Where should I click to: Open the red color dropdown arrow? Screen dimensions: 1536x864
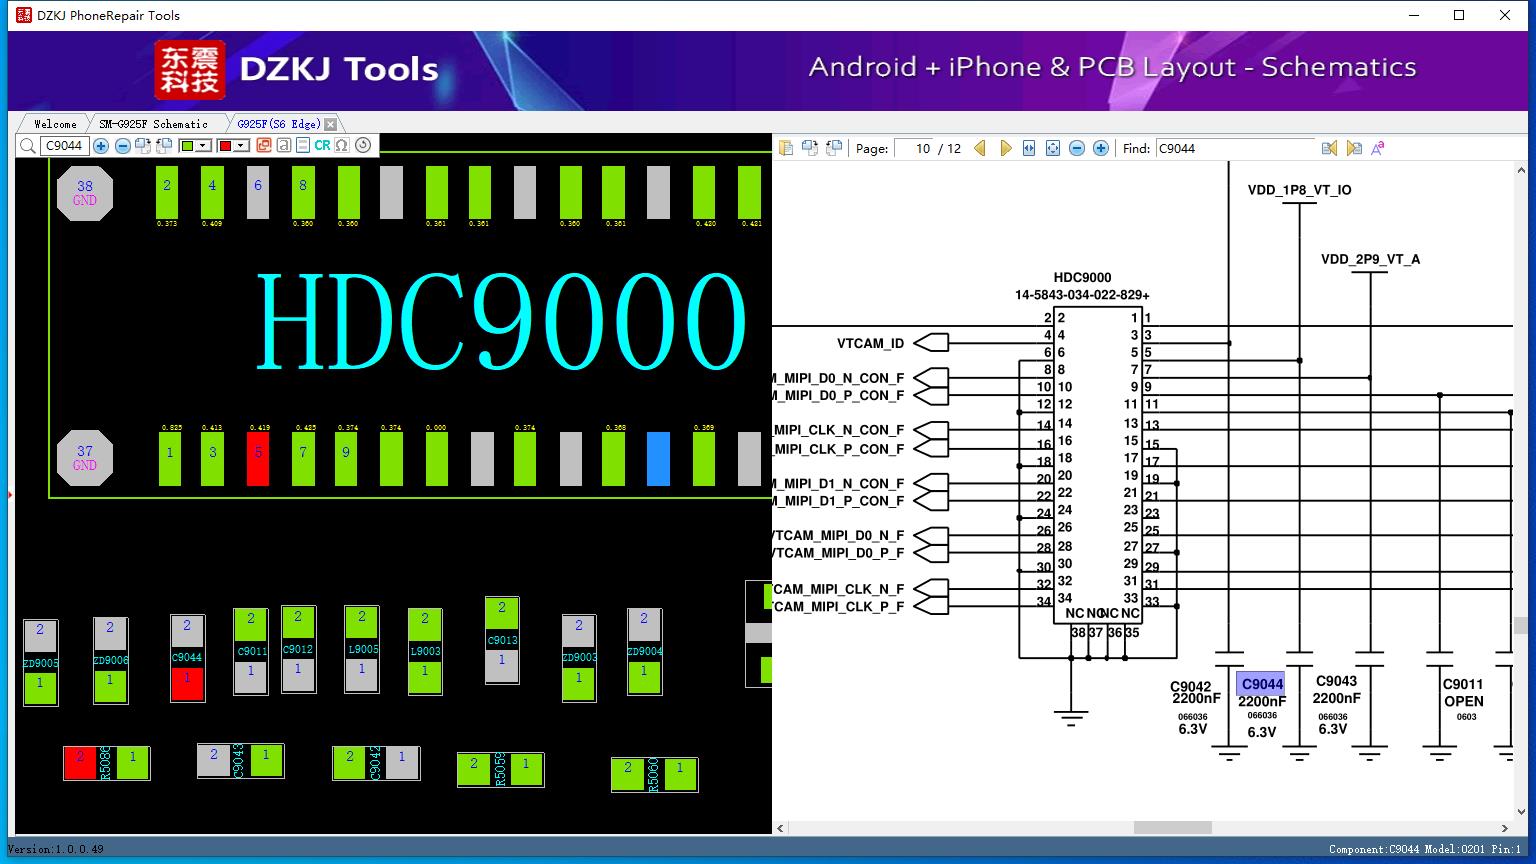click(x=241, y=146)
